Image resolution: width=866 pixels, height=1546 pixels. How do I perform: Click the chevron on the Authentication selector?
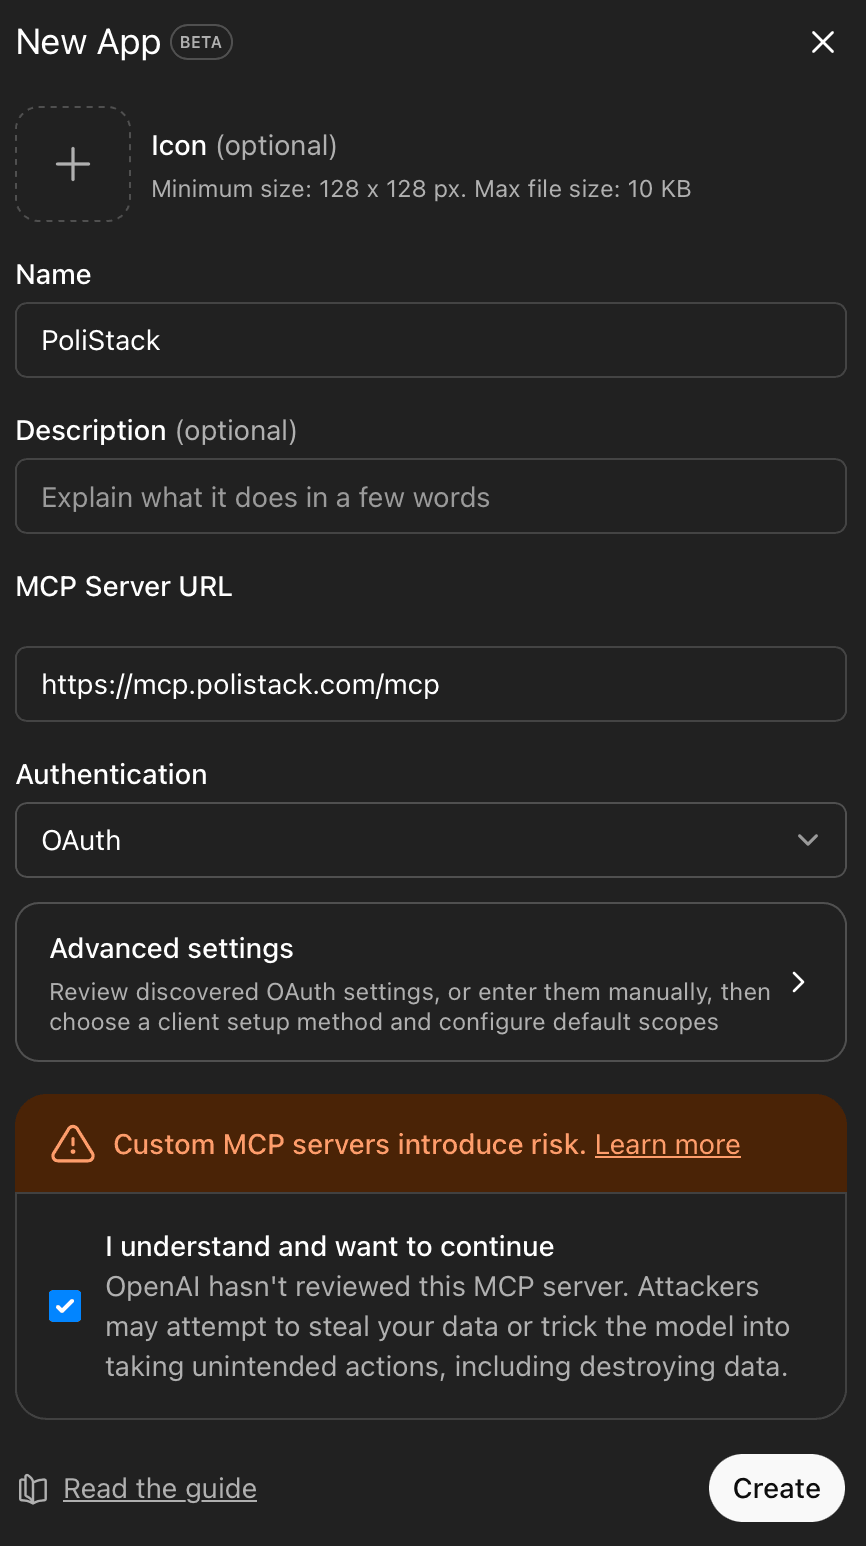point(808,840)
